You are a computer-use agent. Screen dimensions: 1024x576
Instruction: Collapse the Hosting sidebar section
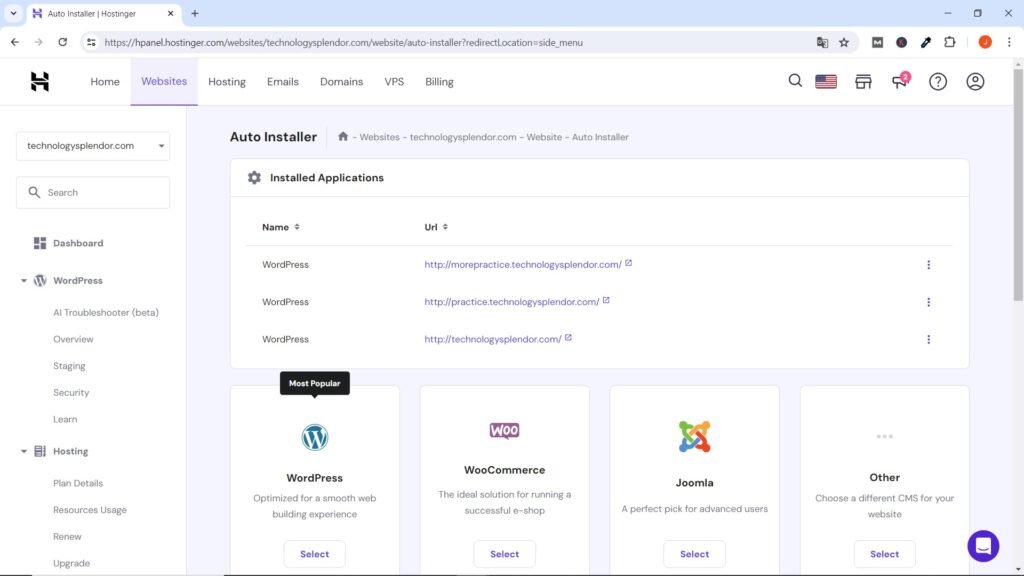(23, 451)
